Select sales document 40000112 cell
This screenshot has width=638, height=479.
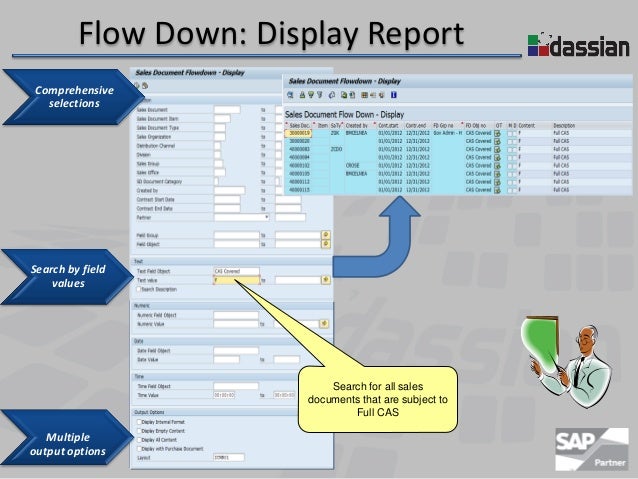[x=299, y=182]
